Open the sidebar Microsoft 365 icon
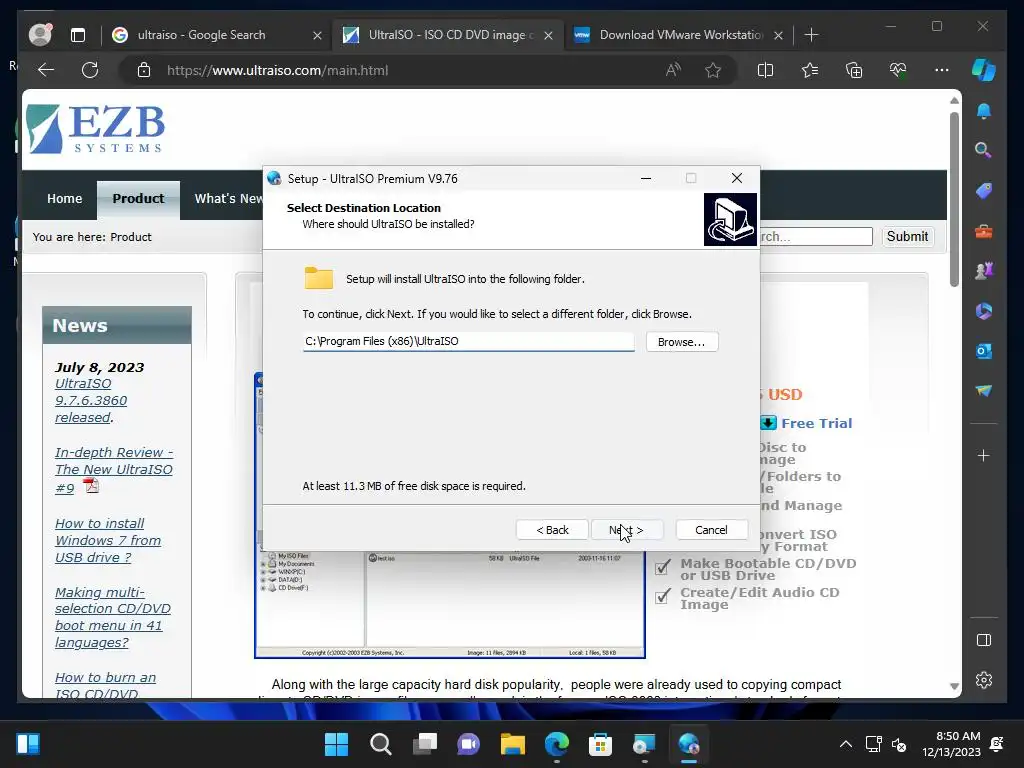Screen dimensions: 1024x768 point(984,311)
